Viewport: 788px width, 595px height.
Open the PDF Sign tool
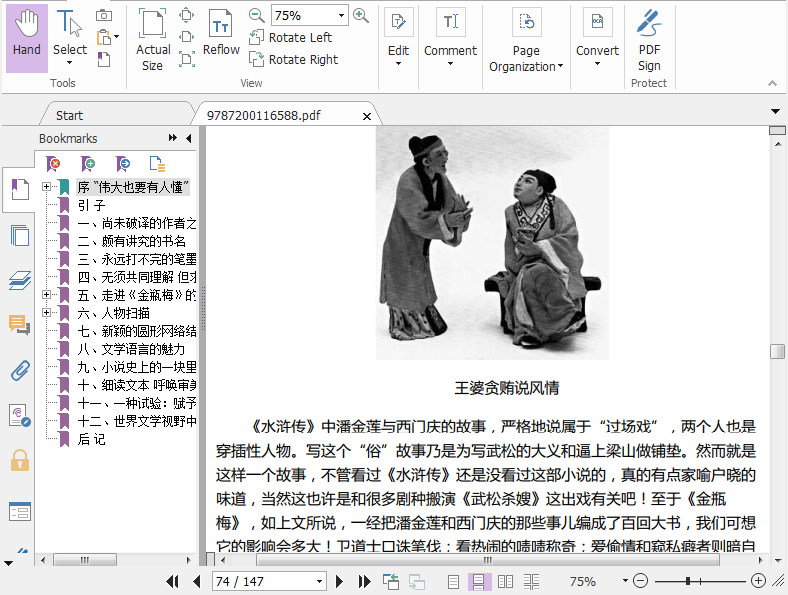click(x=649, y=39)
